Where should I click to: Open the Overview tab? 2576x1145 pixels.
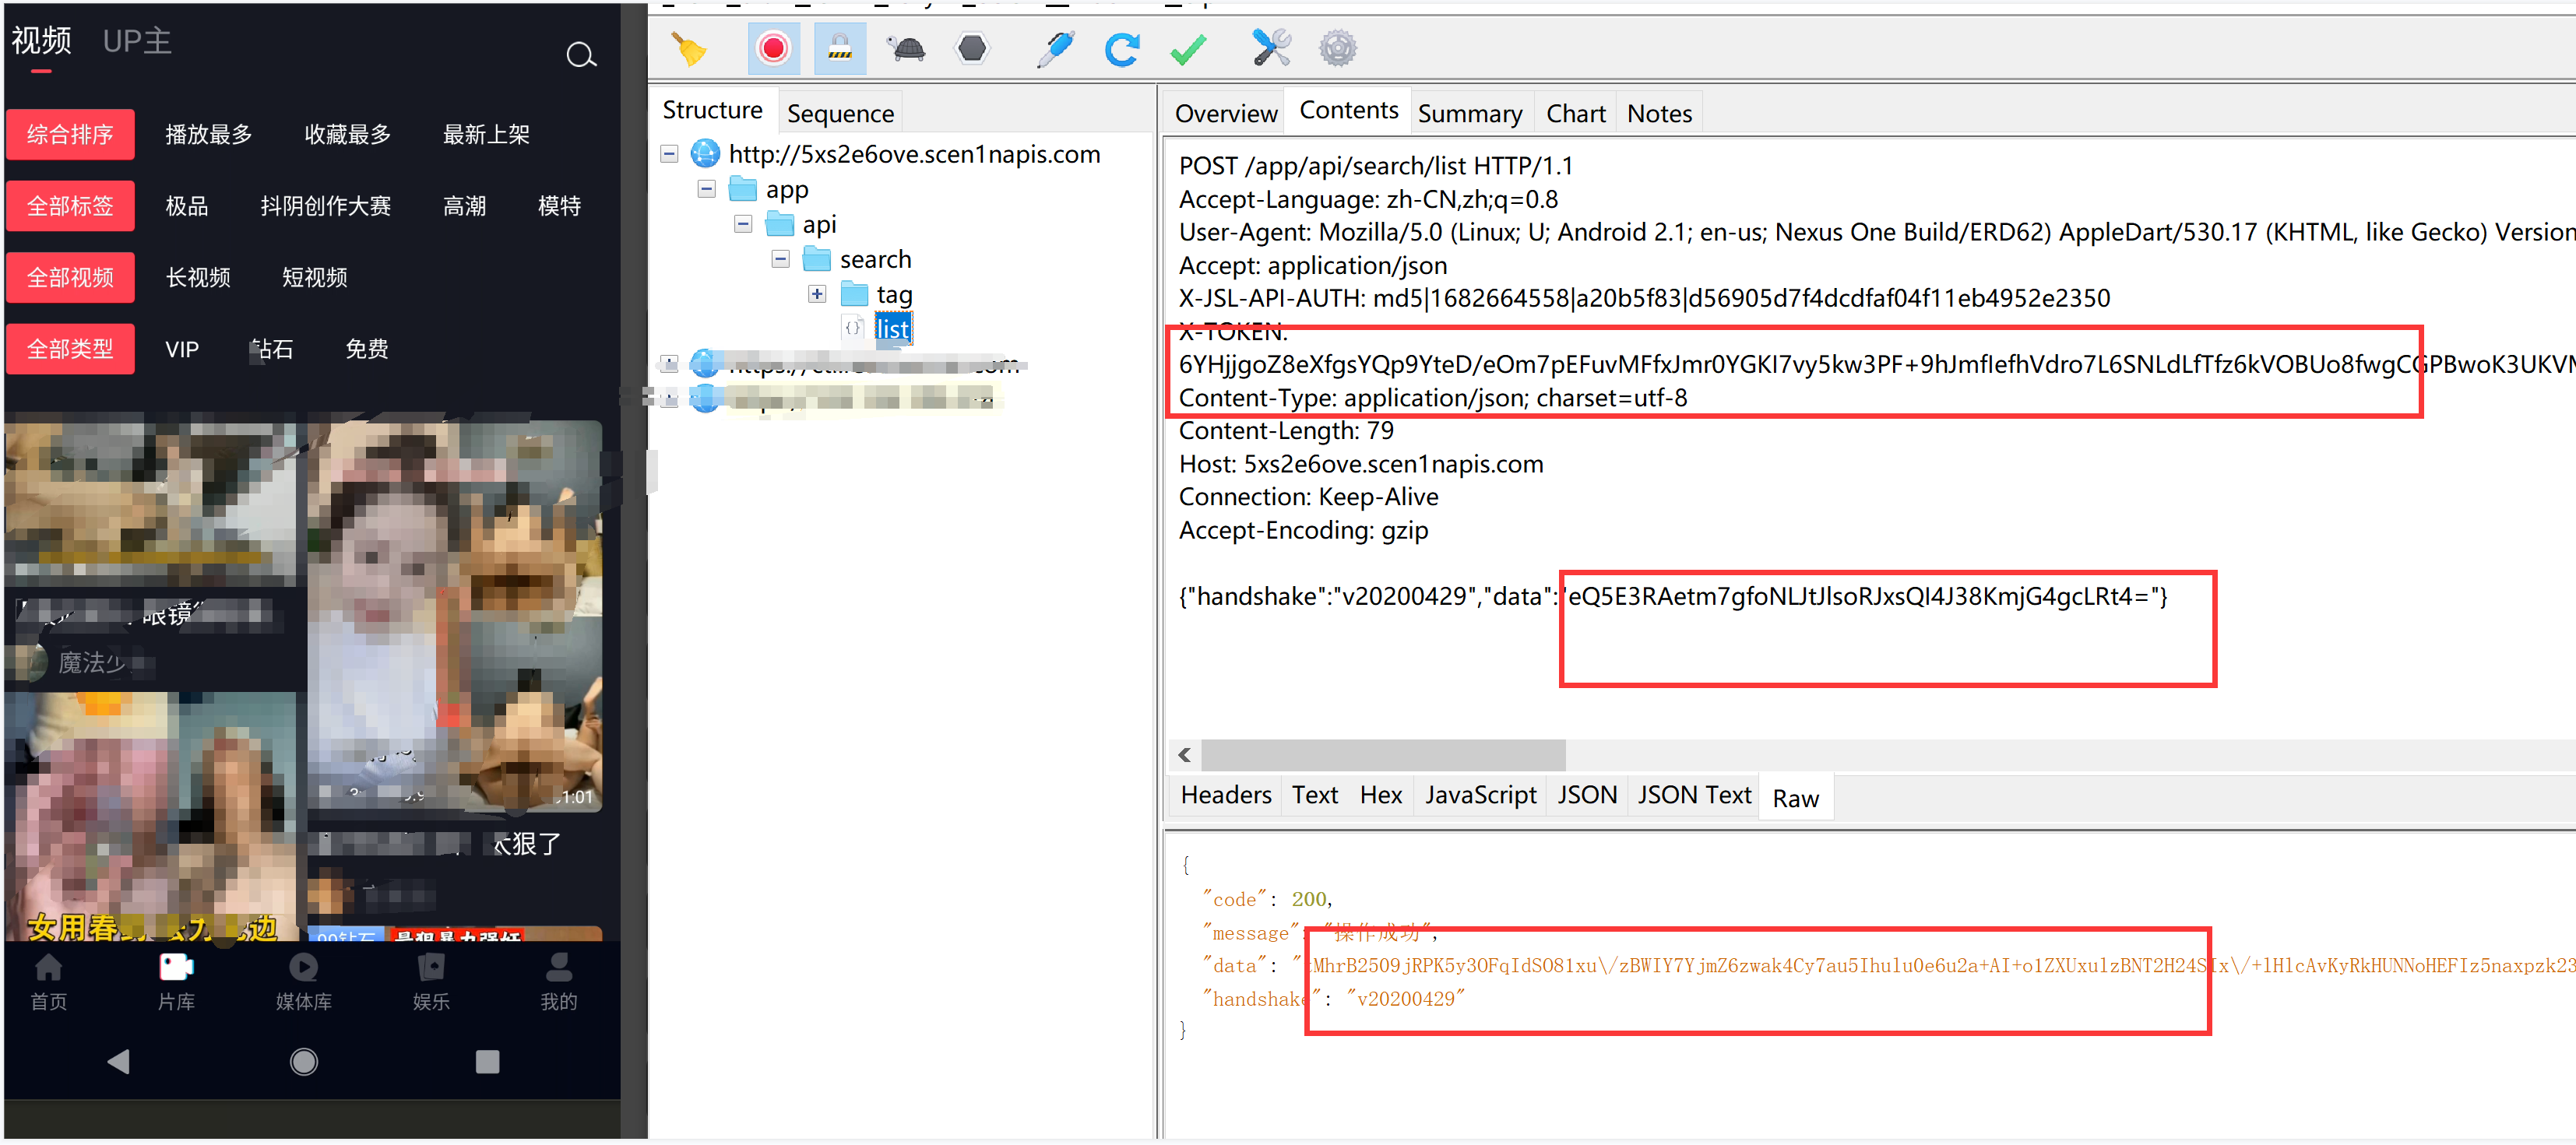pyautogui.click(x=1226, y=114)
